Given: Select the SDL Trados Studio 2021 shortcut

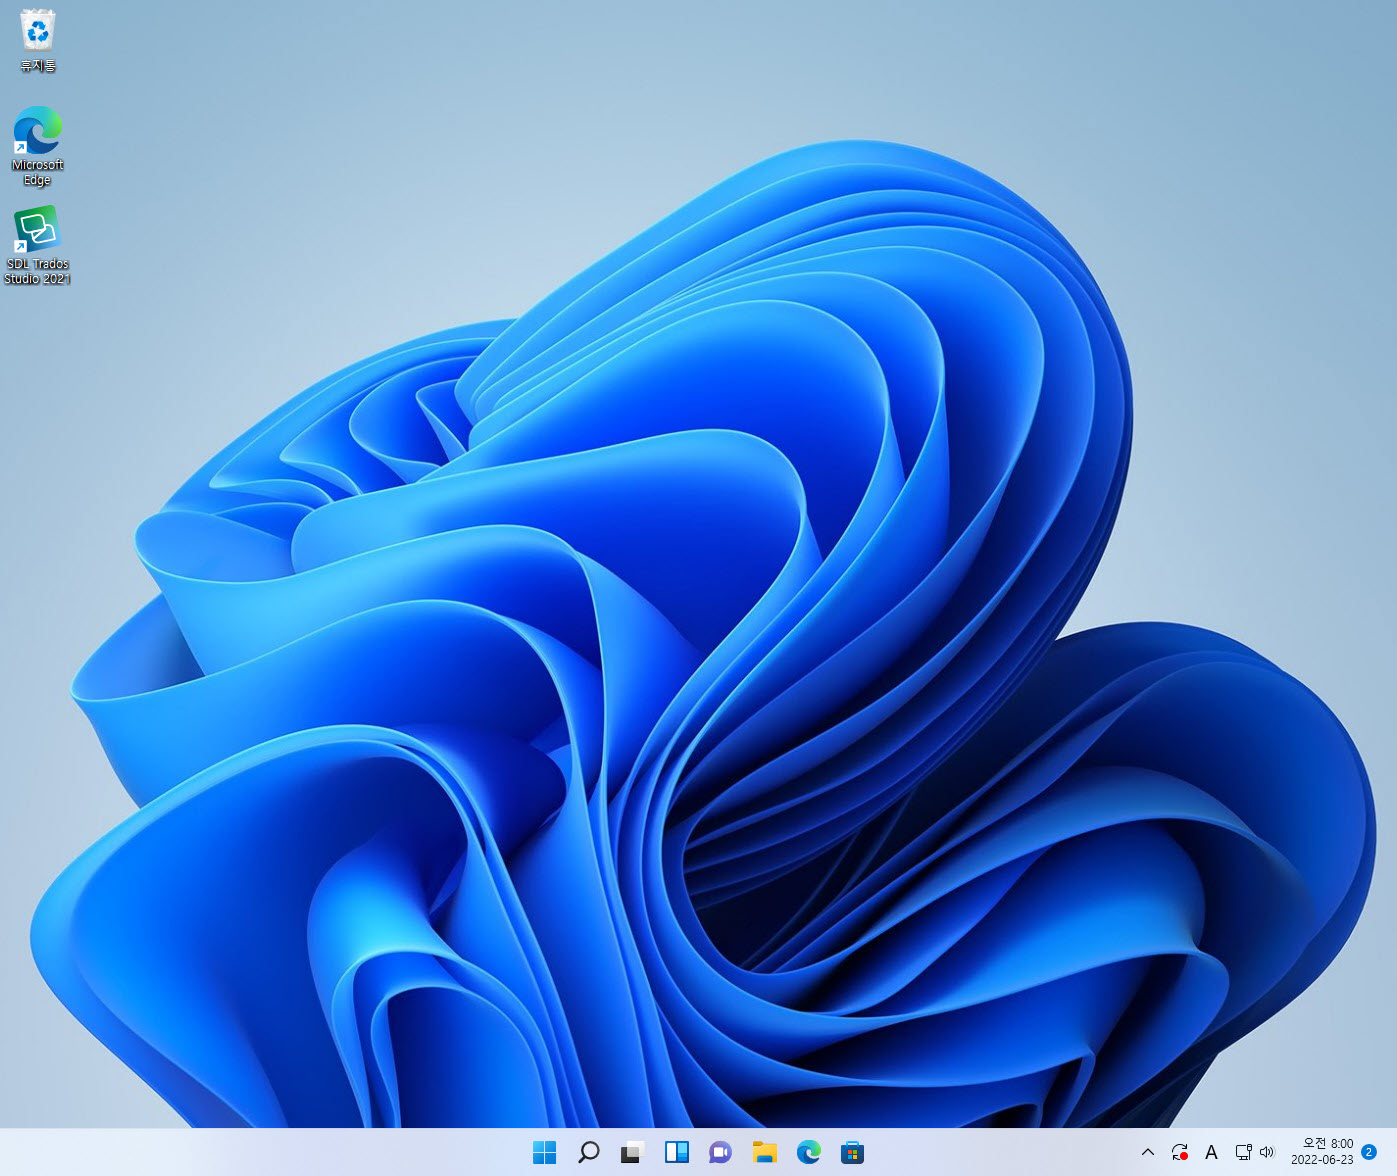Looking at the screenshot, I should [x=38, y=245].
